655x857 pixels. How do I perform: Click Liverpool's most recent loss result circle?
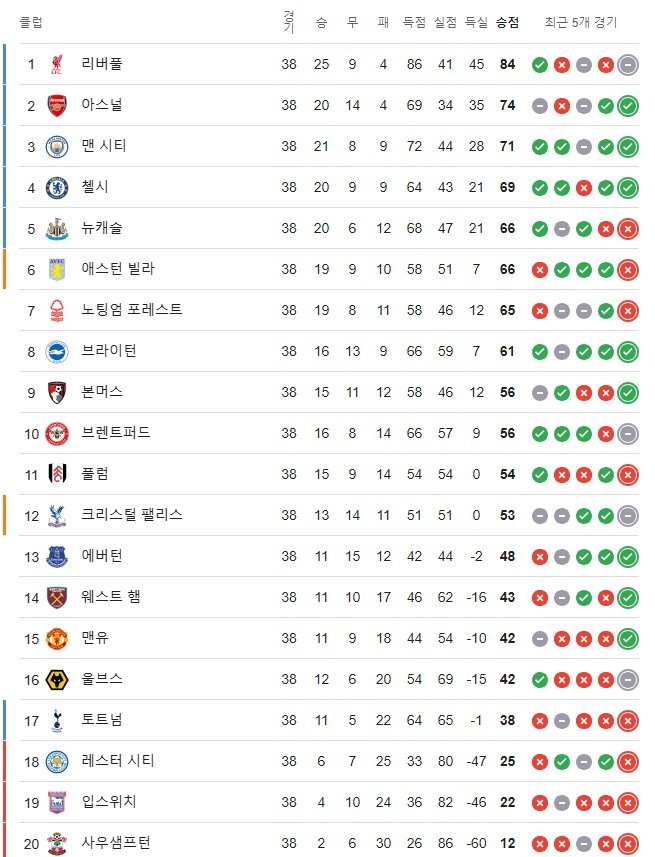(608, 64)
